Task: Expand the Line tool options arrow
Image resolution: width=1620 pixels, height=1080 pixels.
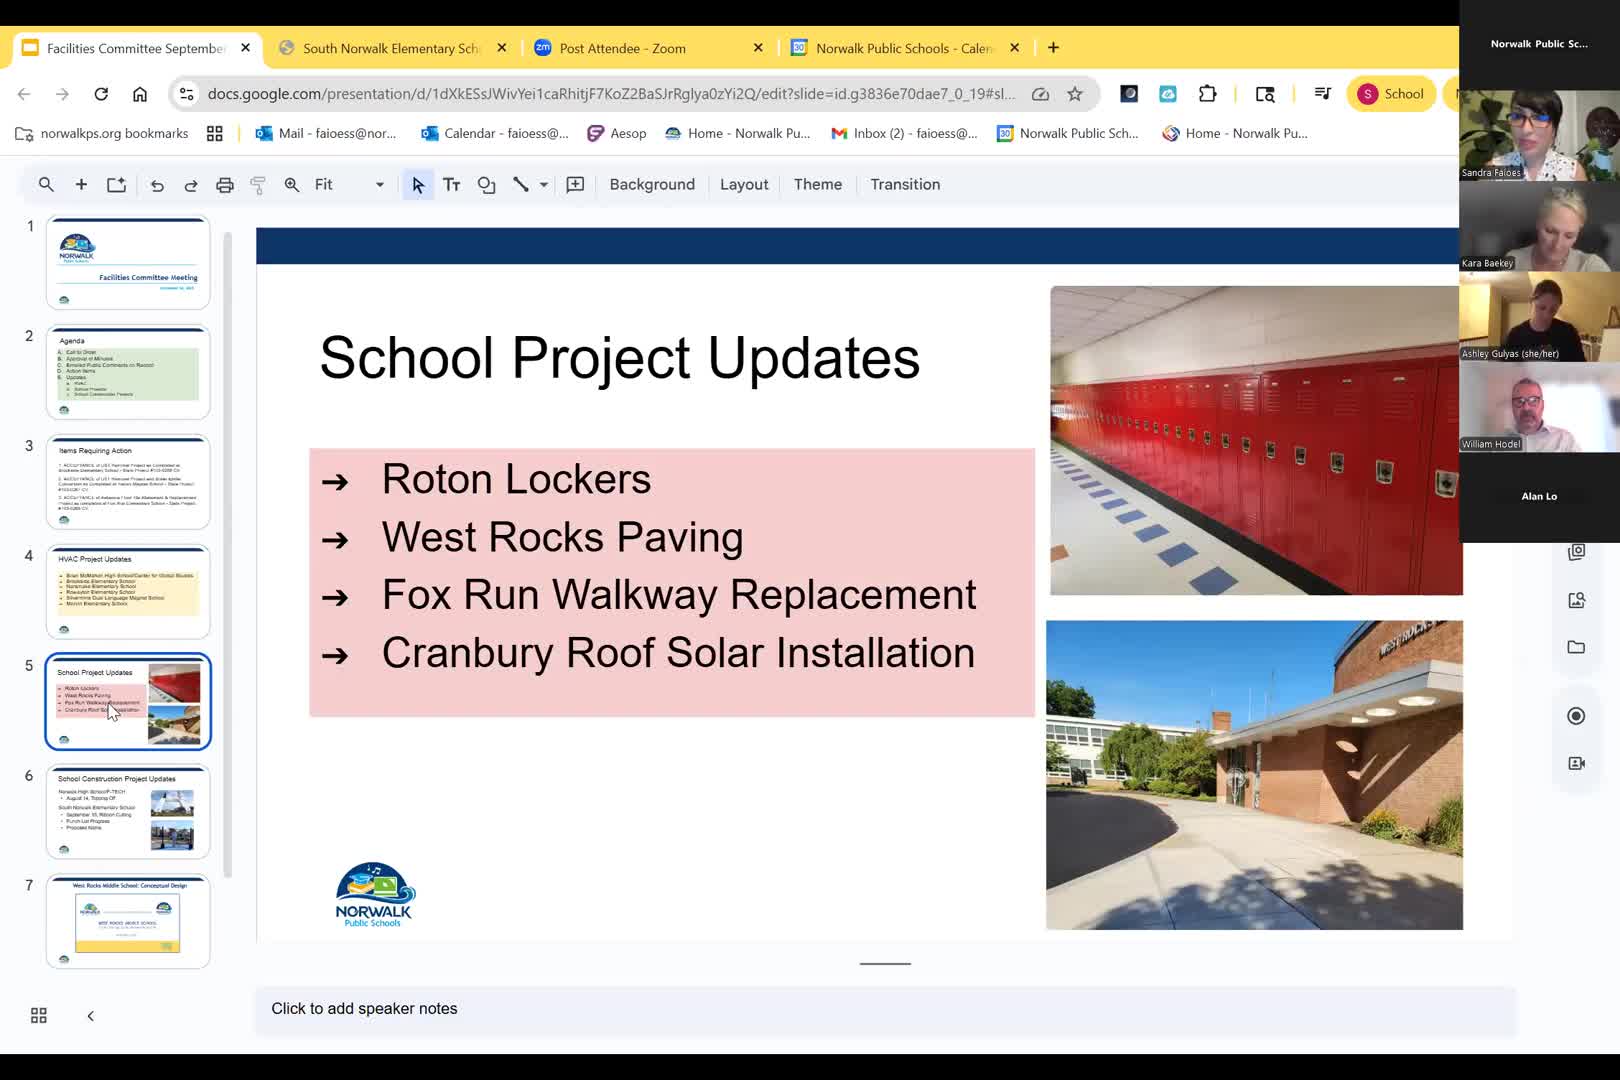Action: click(x=542, y=184)
